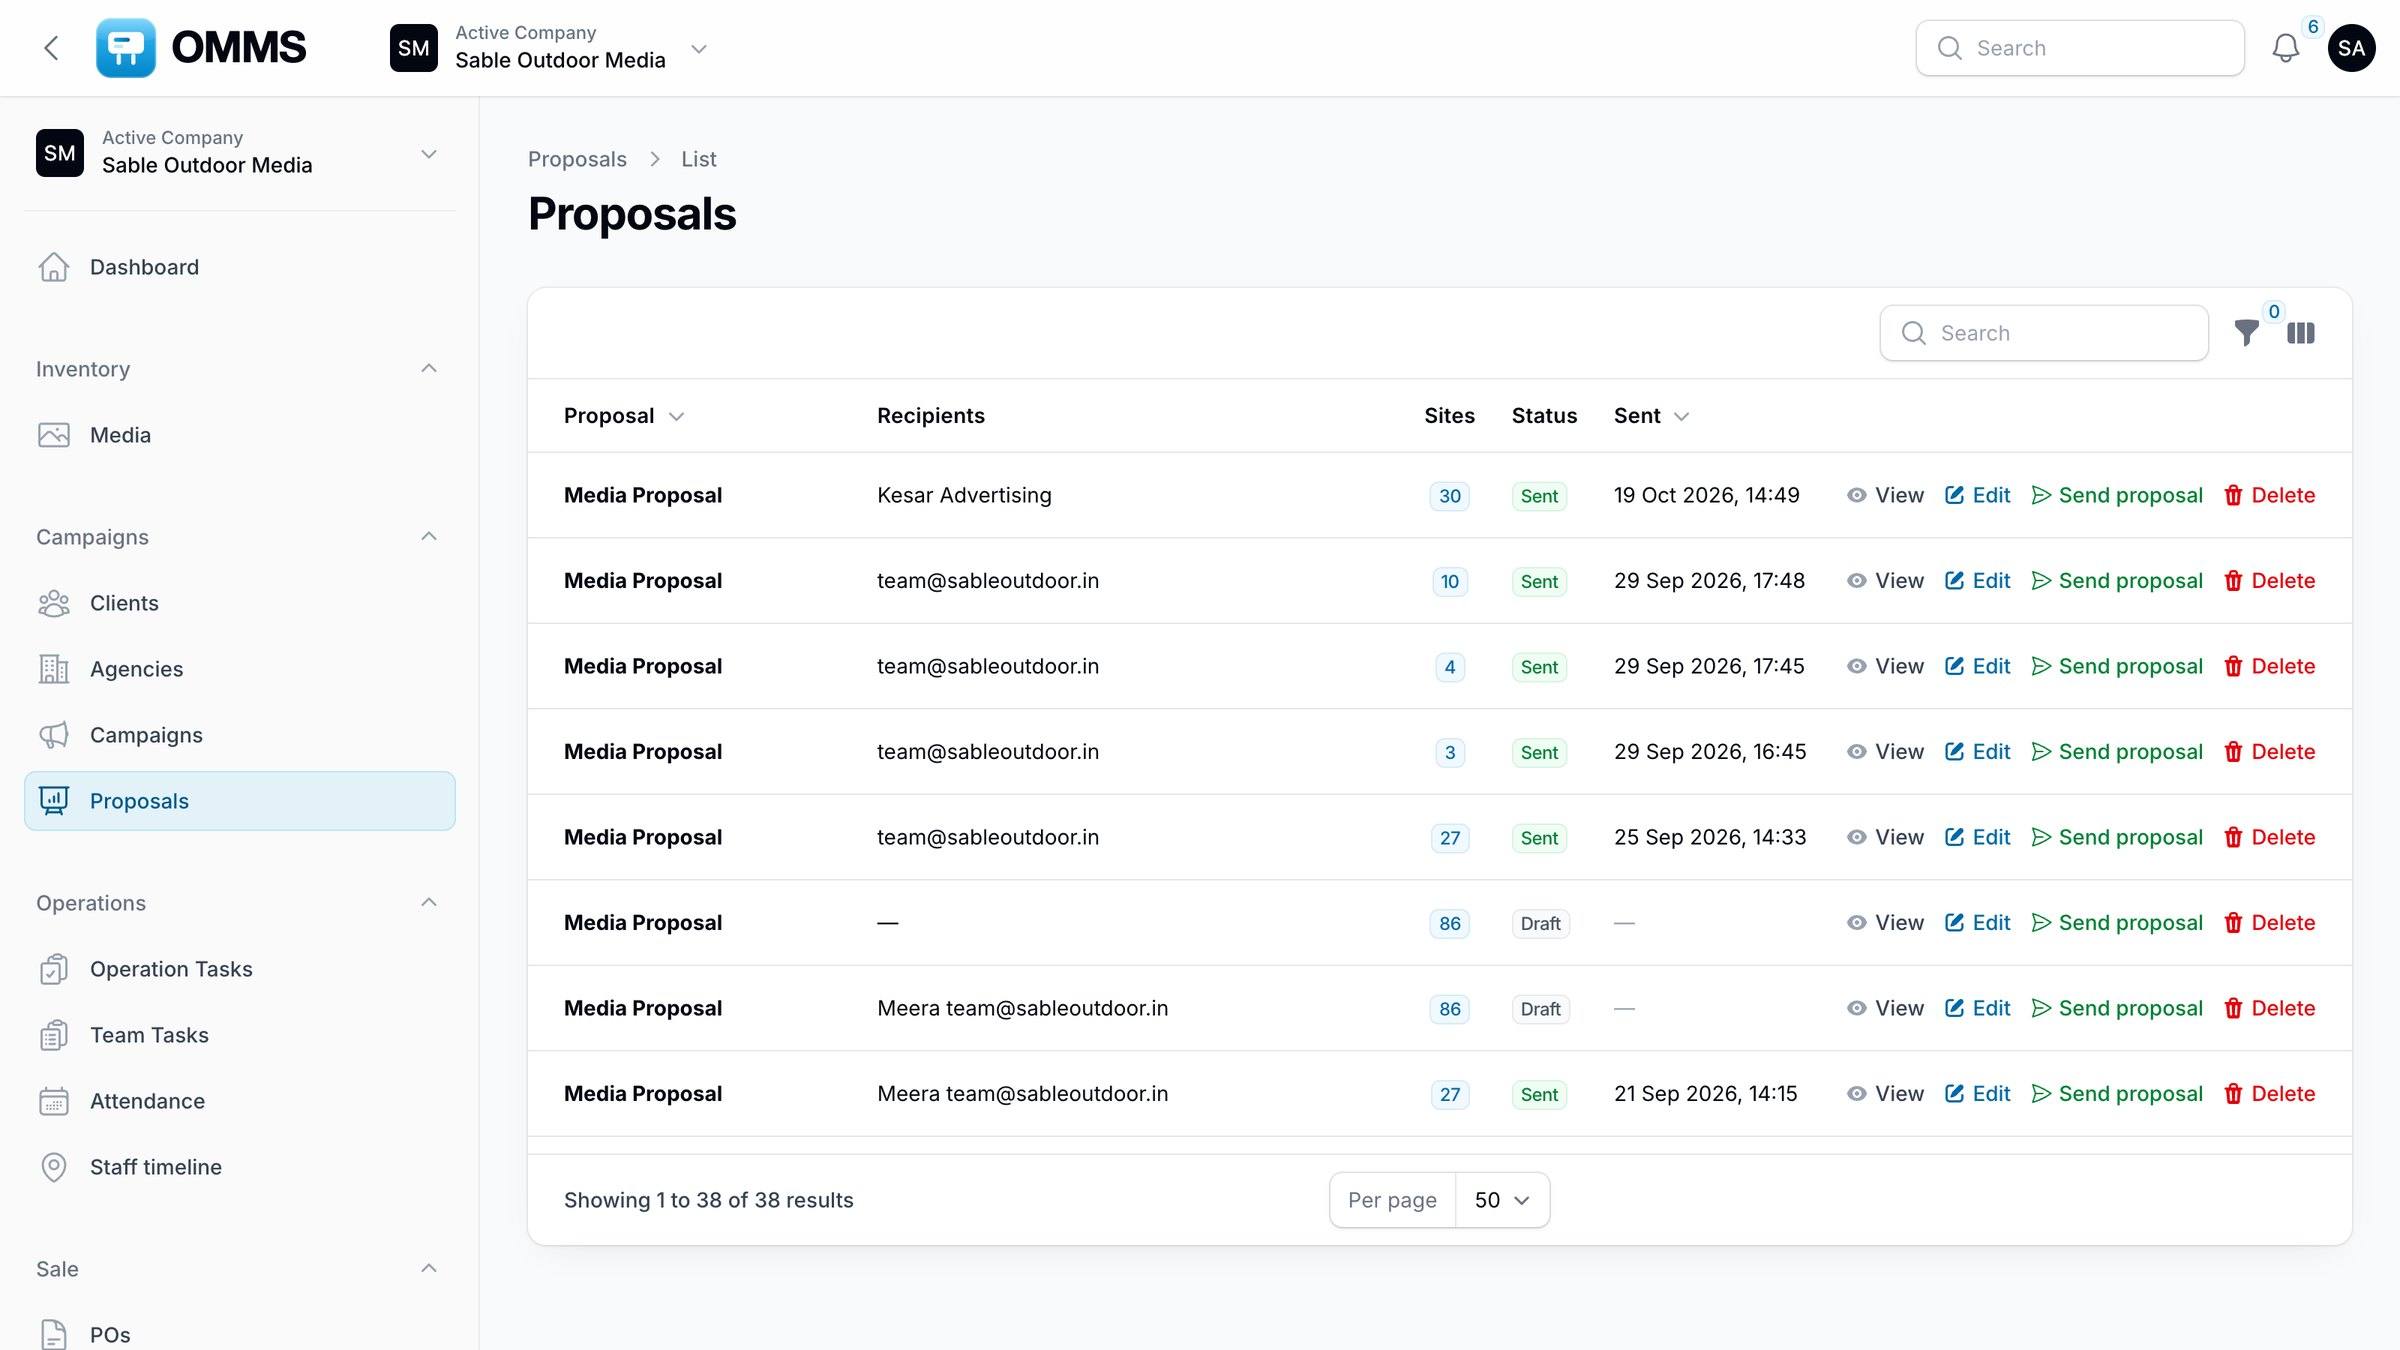Click the SM company badge in header
Viewport: 2400px width, 1350px height.
tap(414, 48)
